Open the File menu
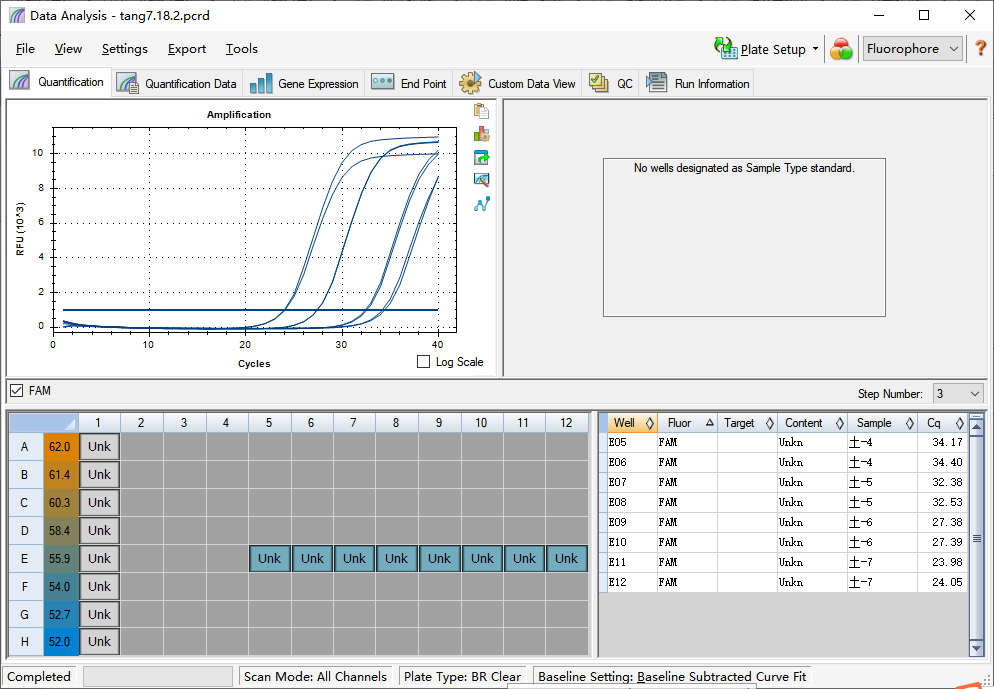The image size is (994, 689). tap(25, 49)
